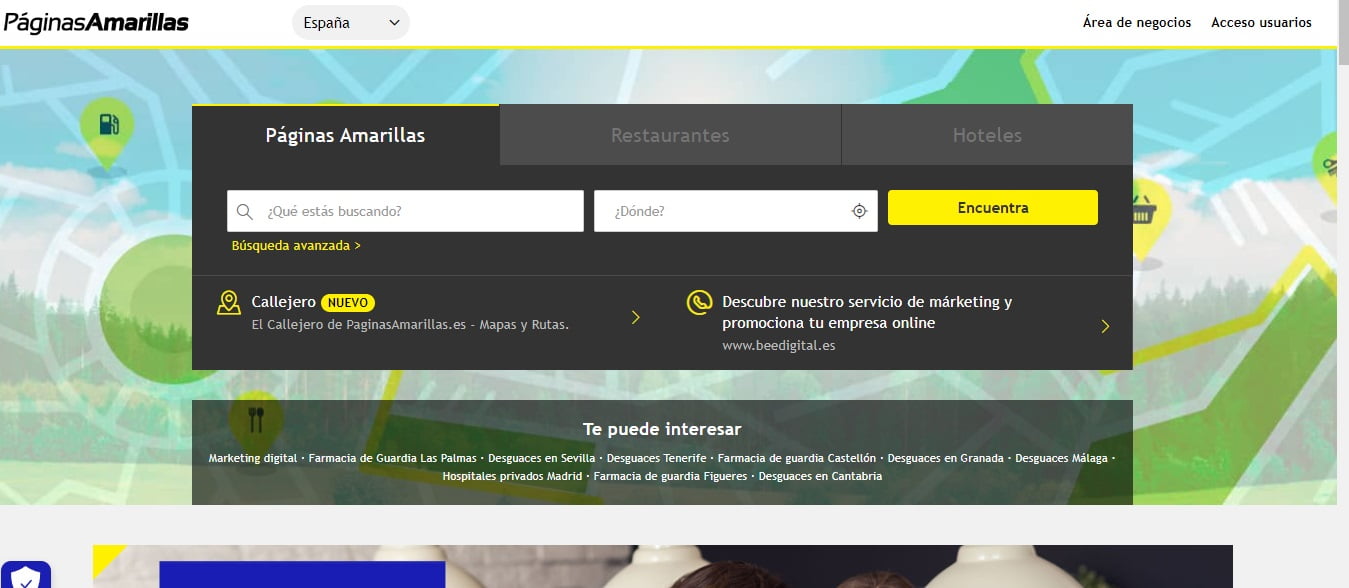Click the phone icon beside the marketing service text
Image resolution: width=1349 pixels, height=588 pixels.
(699, 302)
